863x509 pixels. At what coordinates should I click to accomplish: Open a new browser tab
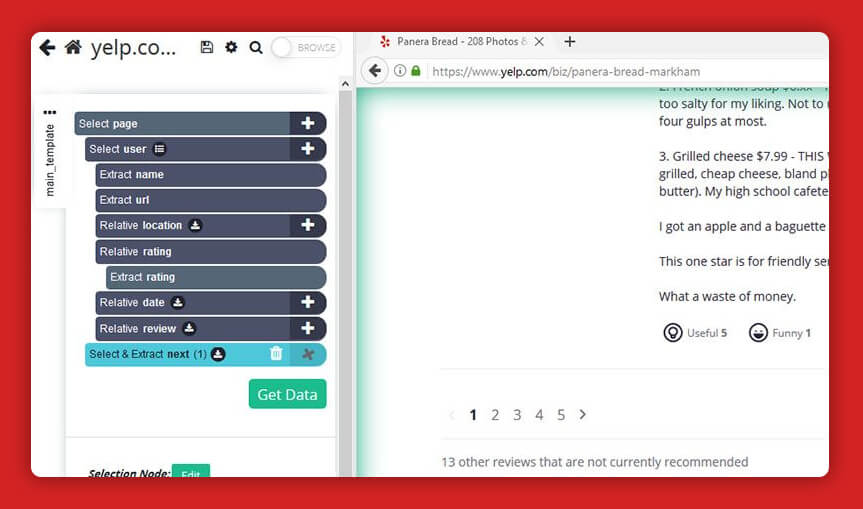[570, 42]
